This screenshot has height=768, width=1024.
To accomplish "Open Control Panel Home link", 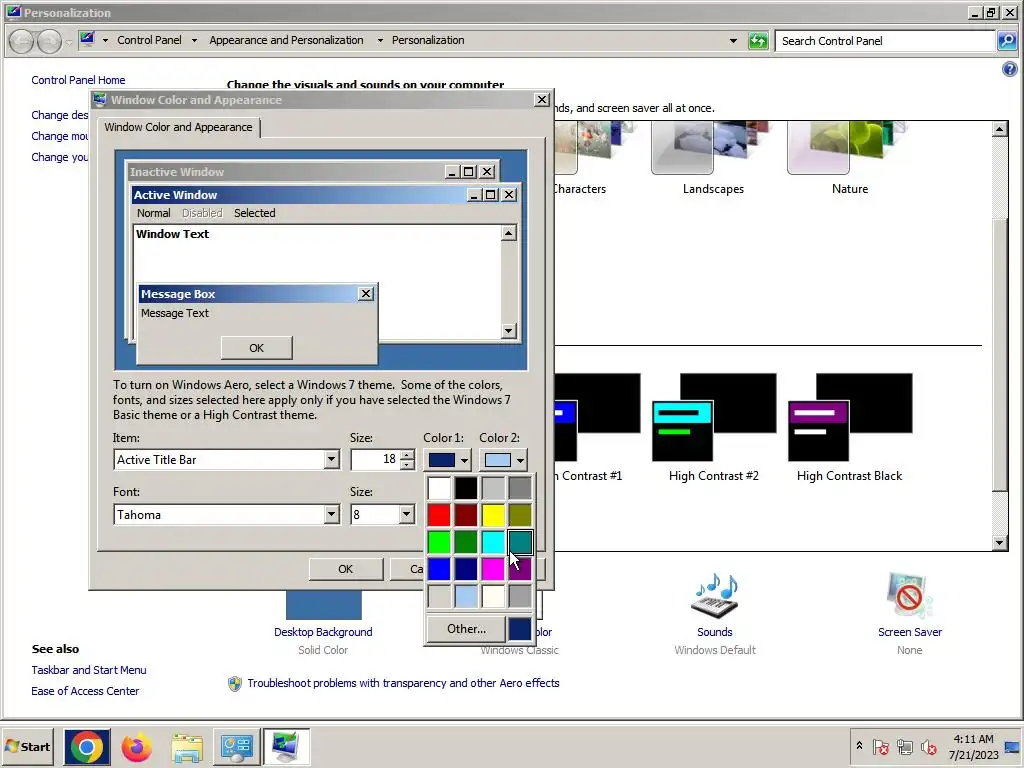I will pos(78,80).
